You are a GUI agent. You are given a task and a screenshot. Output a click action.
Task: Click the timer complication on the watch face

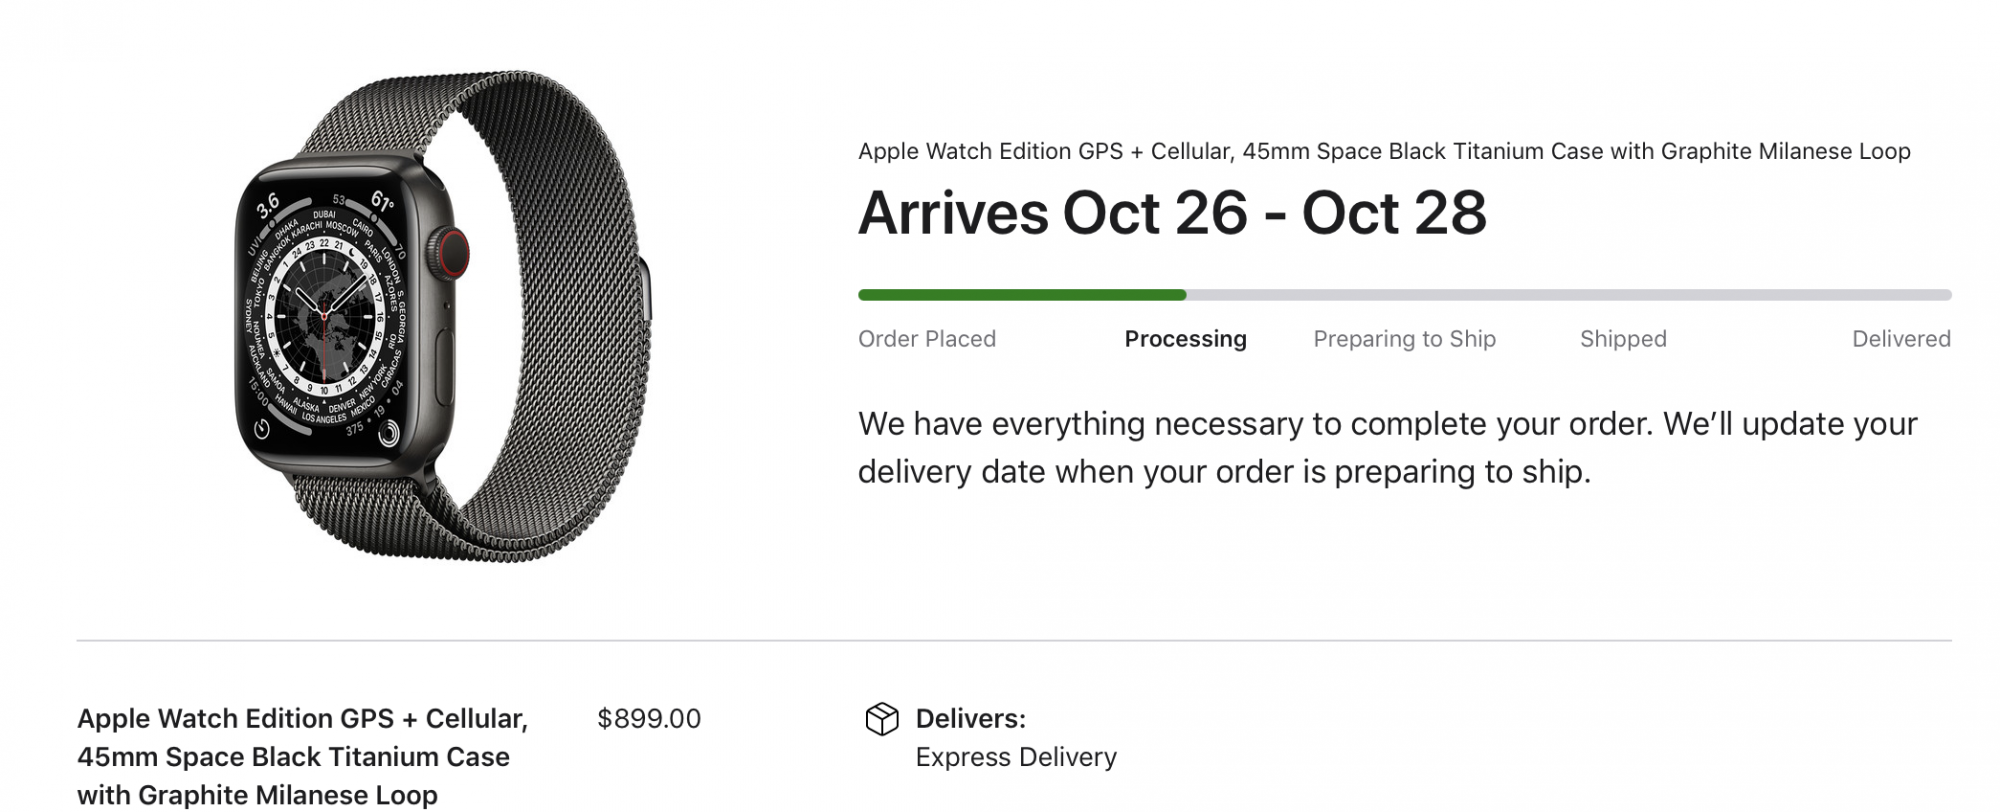tap(261, 429)
